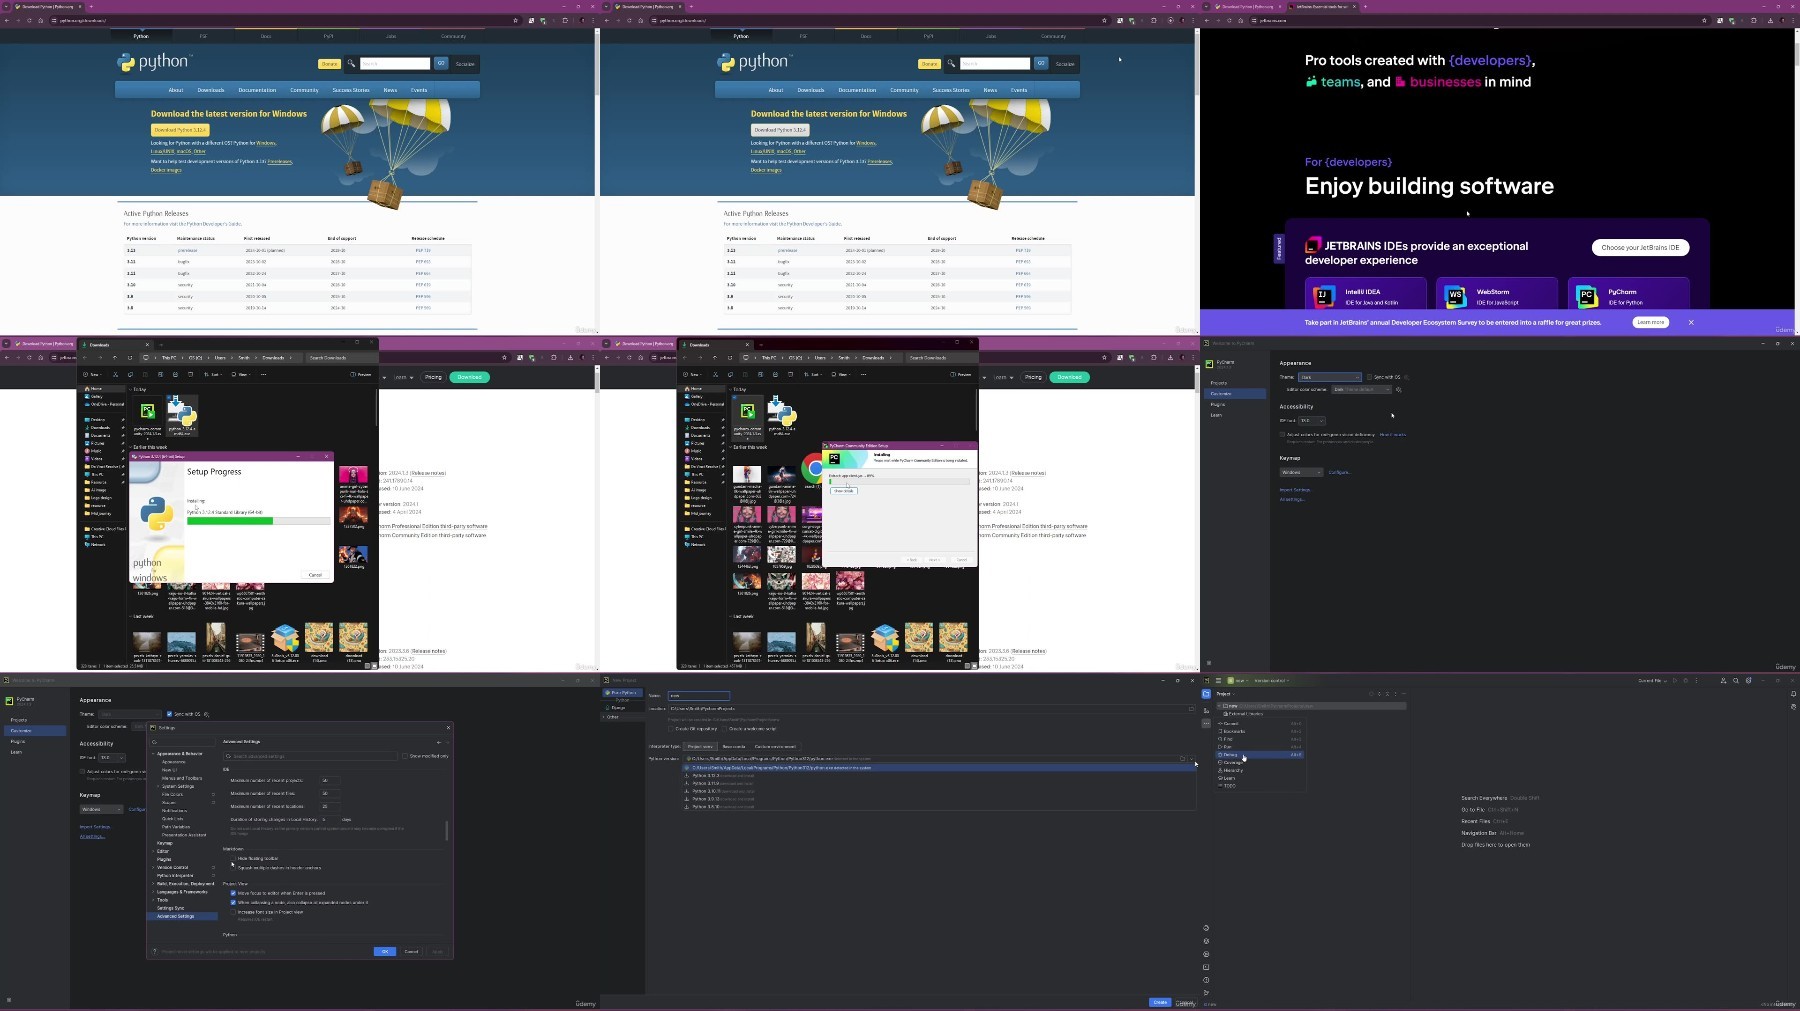The image size is (1800, 1011).
Task: Open Keymap Windows dropdown in unobstructed Welcome window
Action: 1301,472
